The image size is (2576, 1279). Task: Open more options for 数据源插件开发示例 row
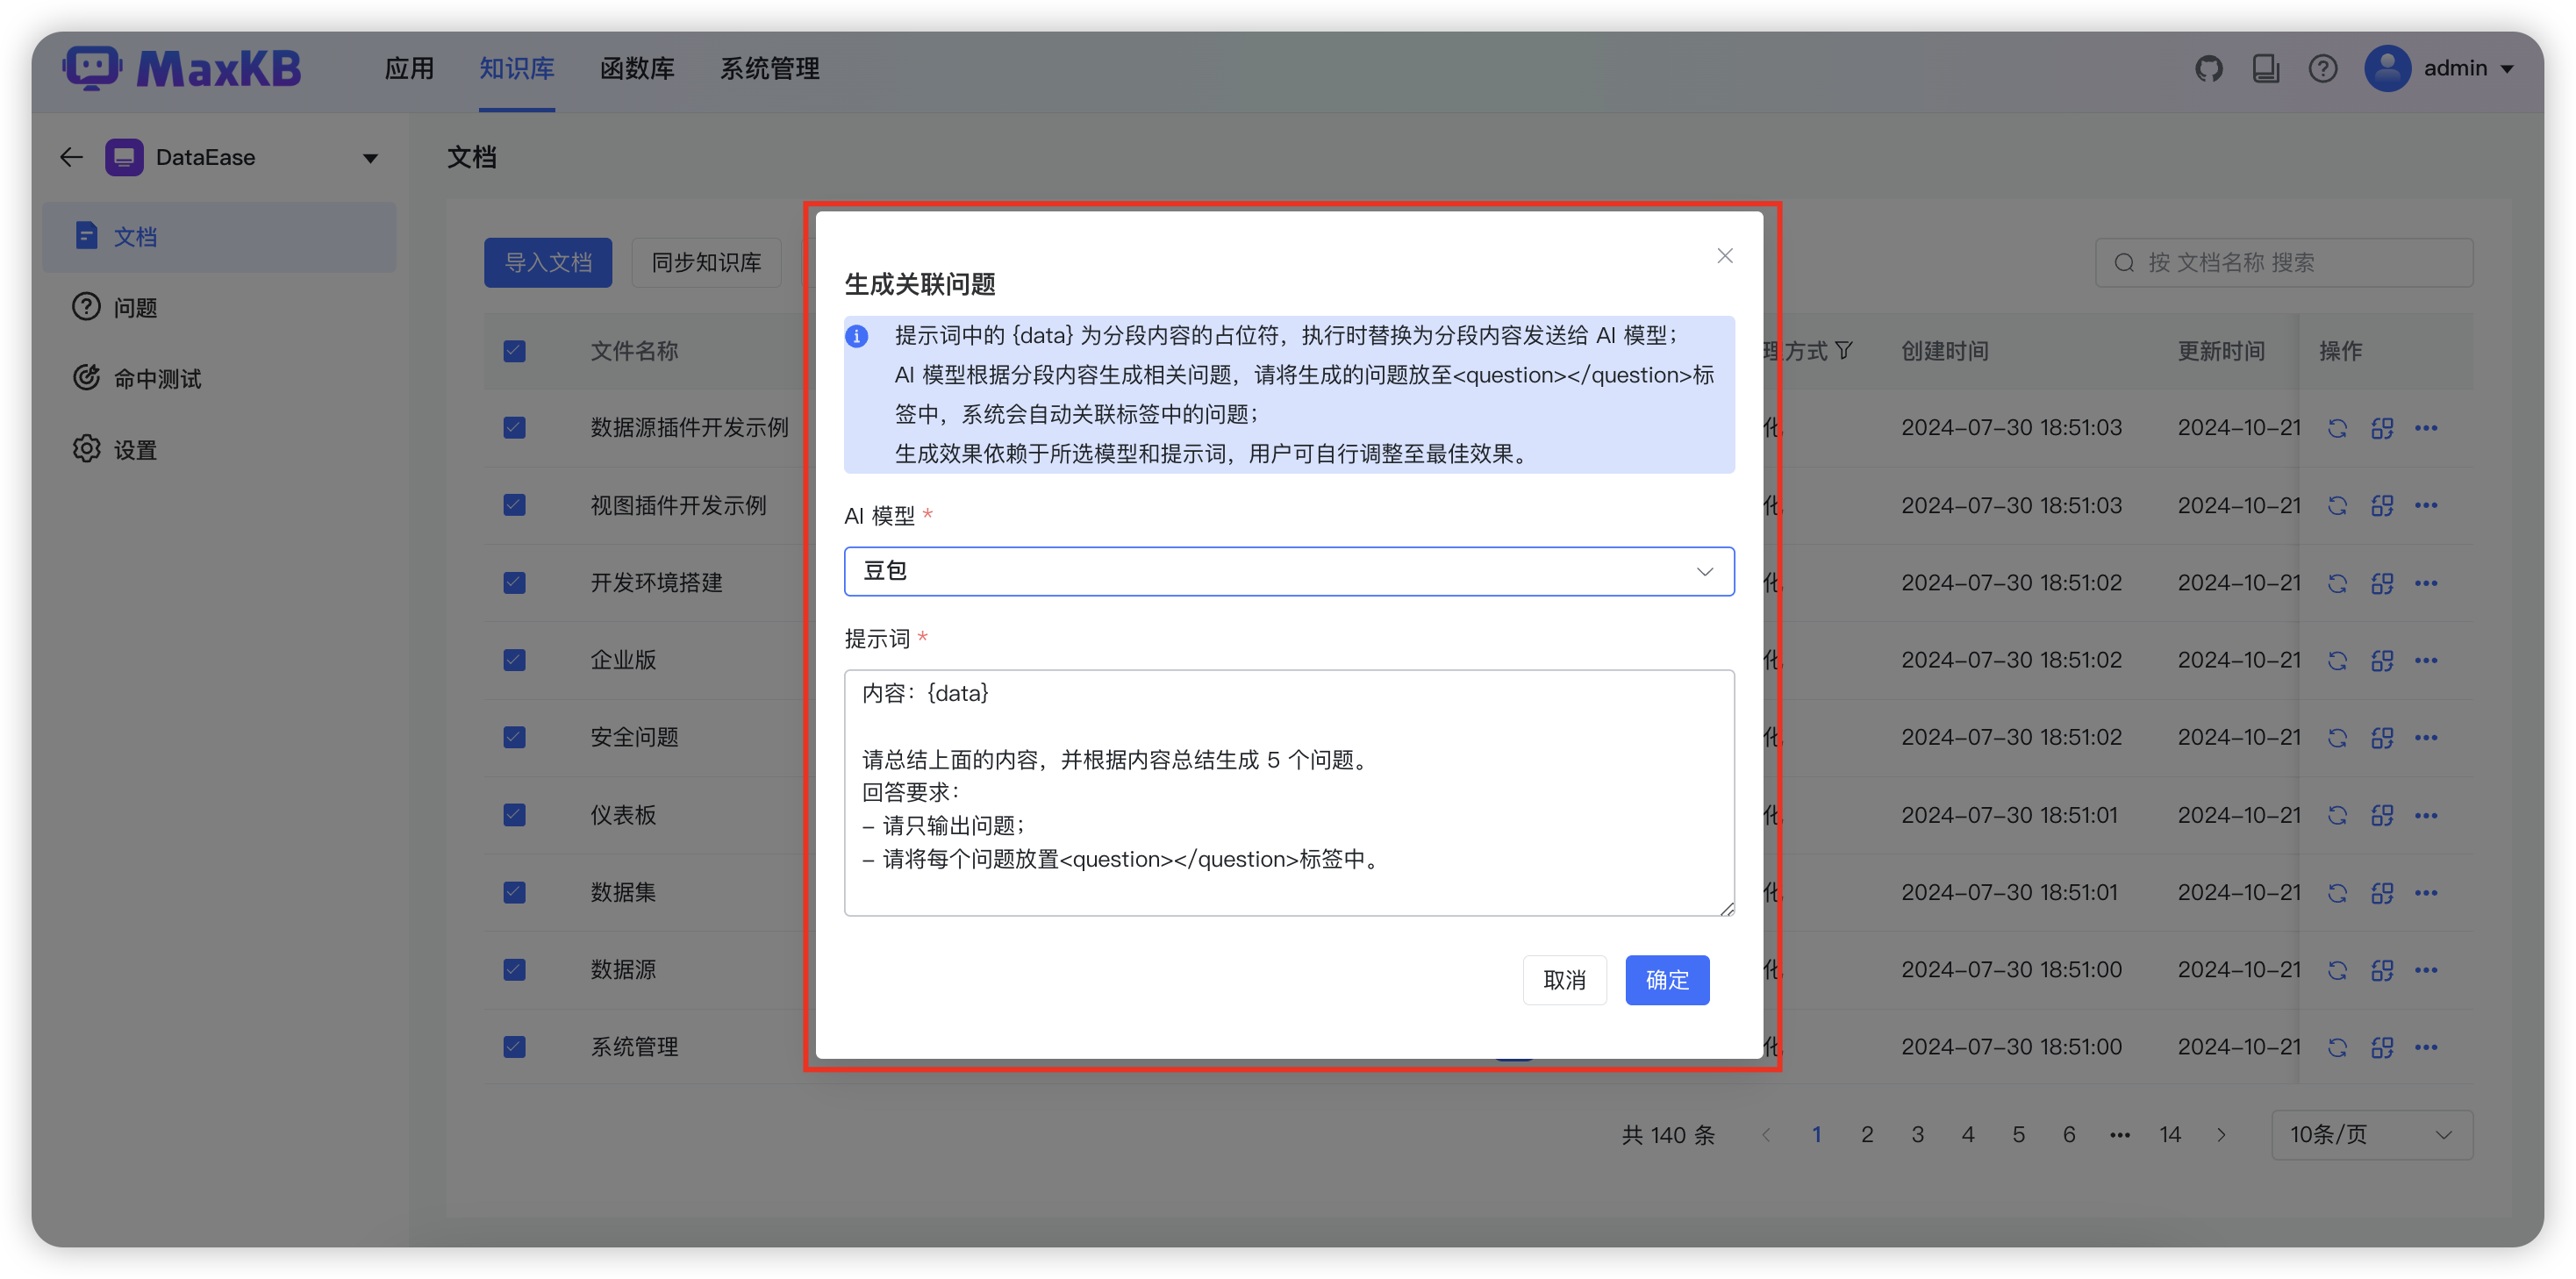(2426, 428)
